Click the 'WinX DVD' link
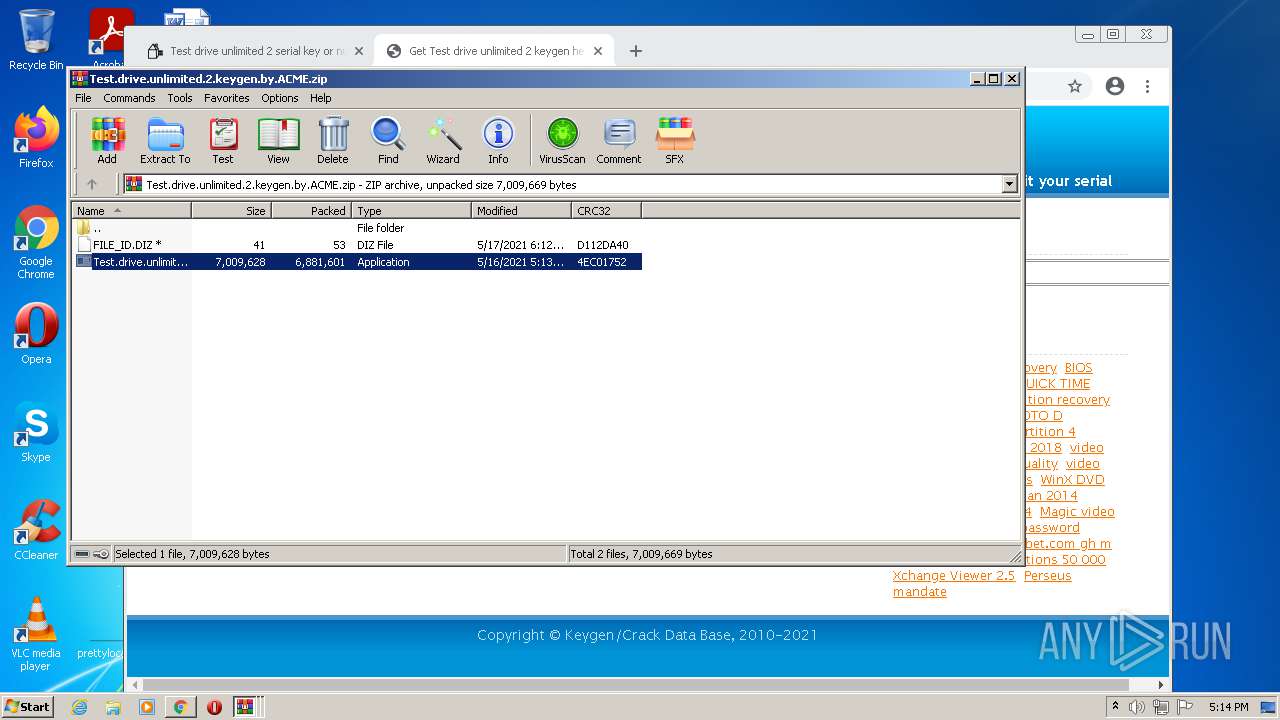The height and width of the screenshot is (720, 1280). click(x=1072, y=480)
